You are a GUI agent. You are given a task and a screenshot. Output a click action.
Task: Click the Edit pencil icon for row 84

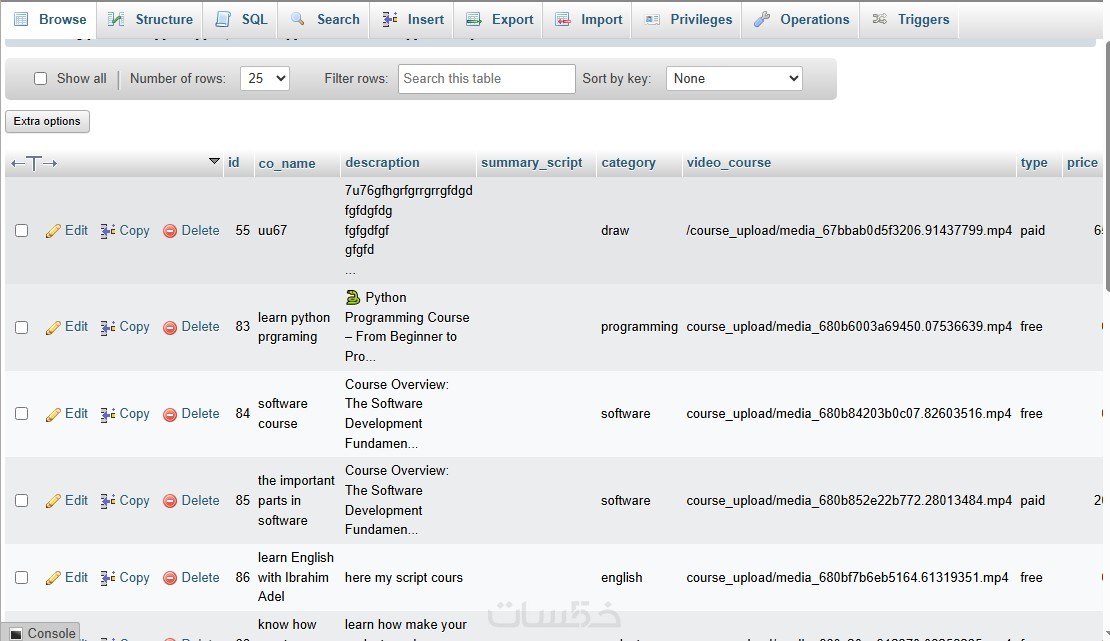coord(53,414)
